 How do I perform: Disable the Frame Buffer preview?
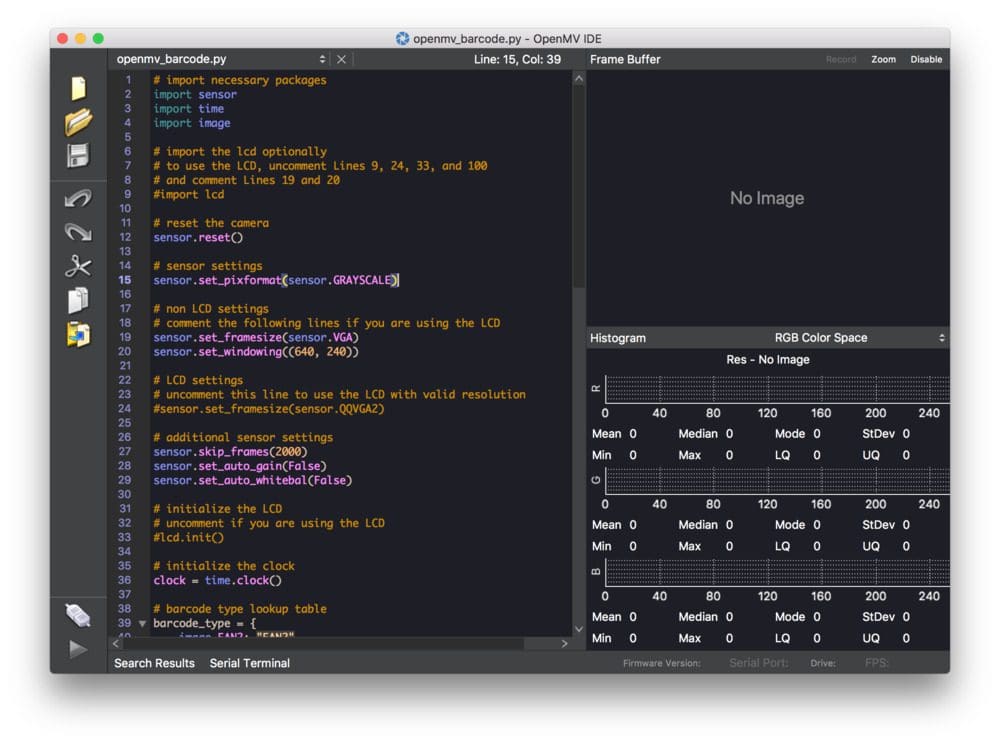coord(925,59)
